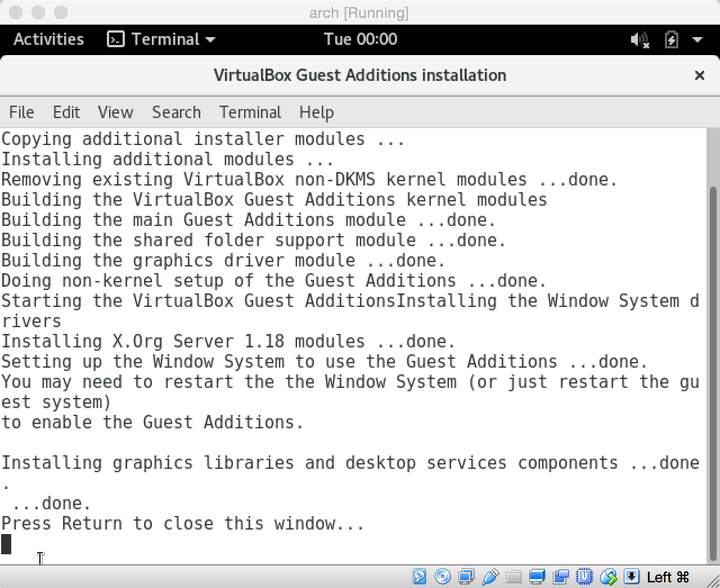The image size is (720, 588).
Task: Click the 'arch [Running]' VM window title
Action: point(359,13)
